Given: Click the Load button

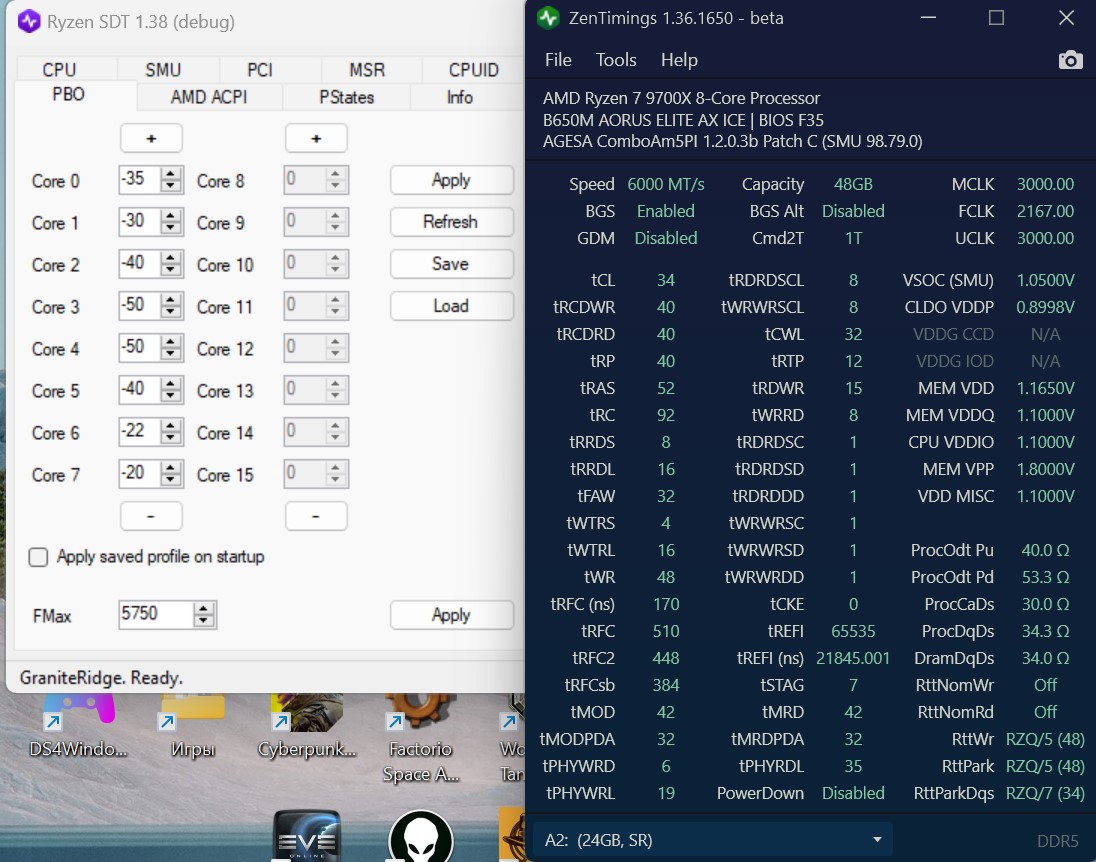Looking at the screenshot, I should [452, 306].
